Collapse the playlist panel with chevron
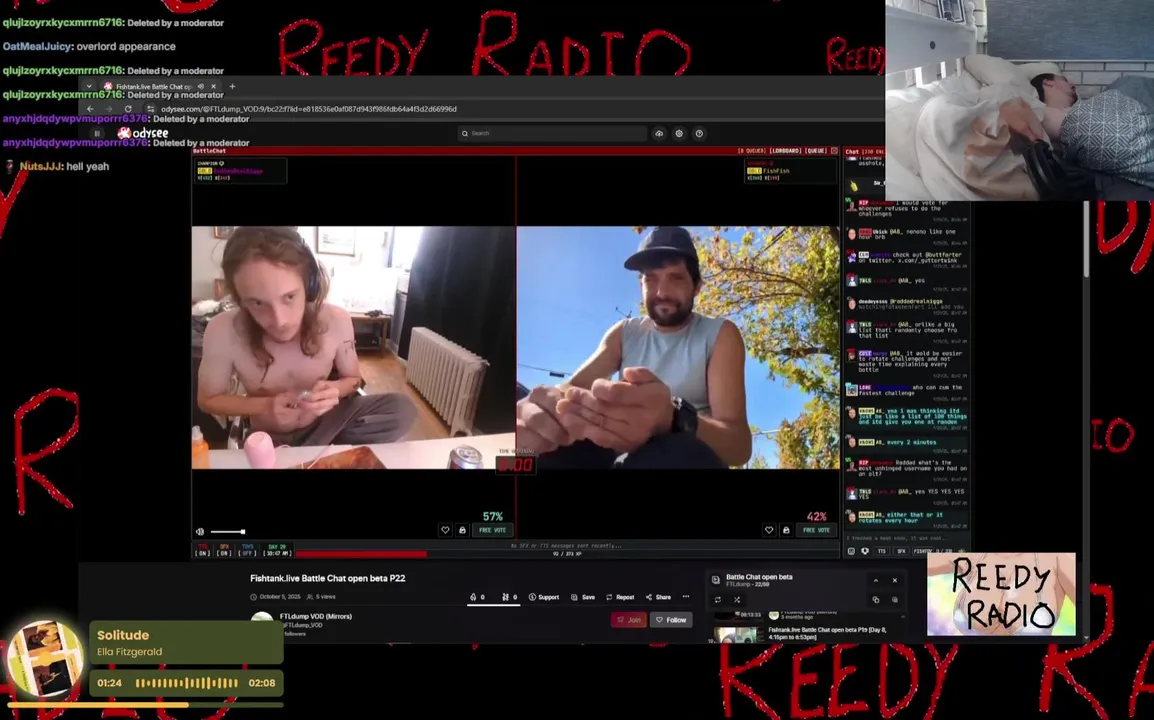 pyautogui.click(x=876, y=580)
